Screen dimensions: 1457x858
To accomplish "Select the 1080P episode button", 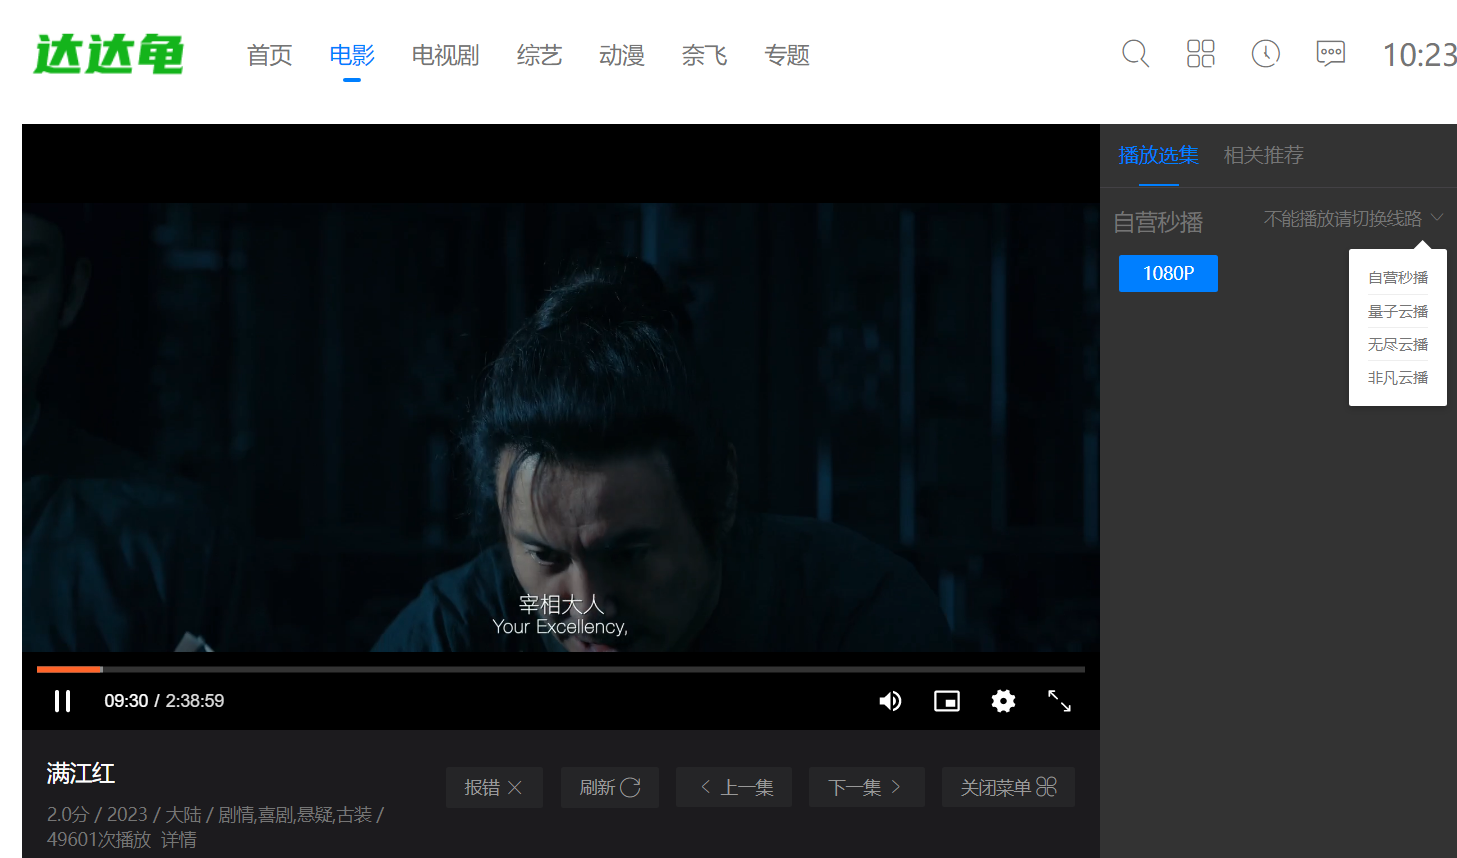I will point(1168,273).
